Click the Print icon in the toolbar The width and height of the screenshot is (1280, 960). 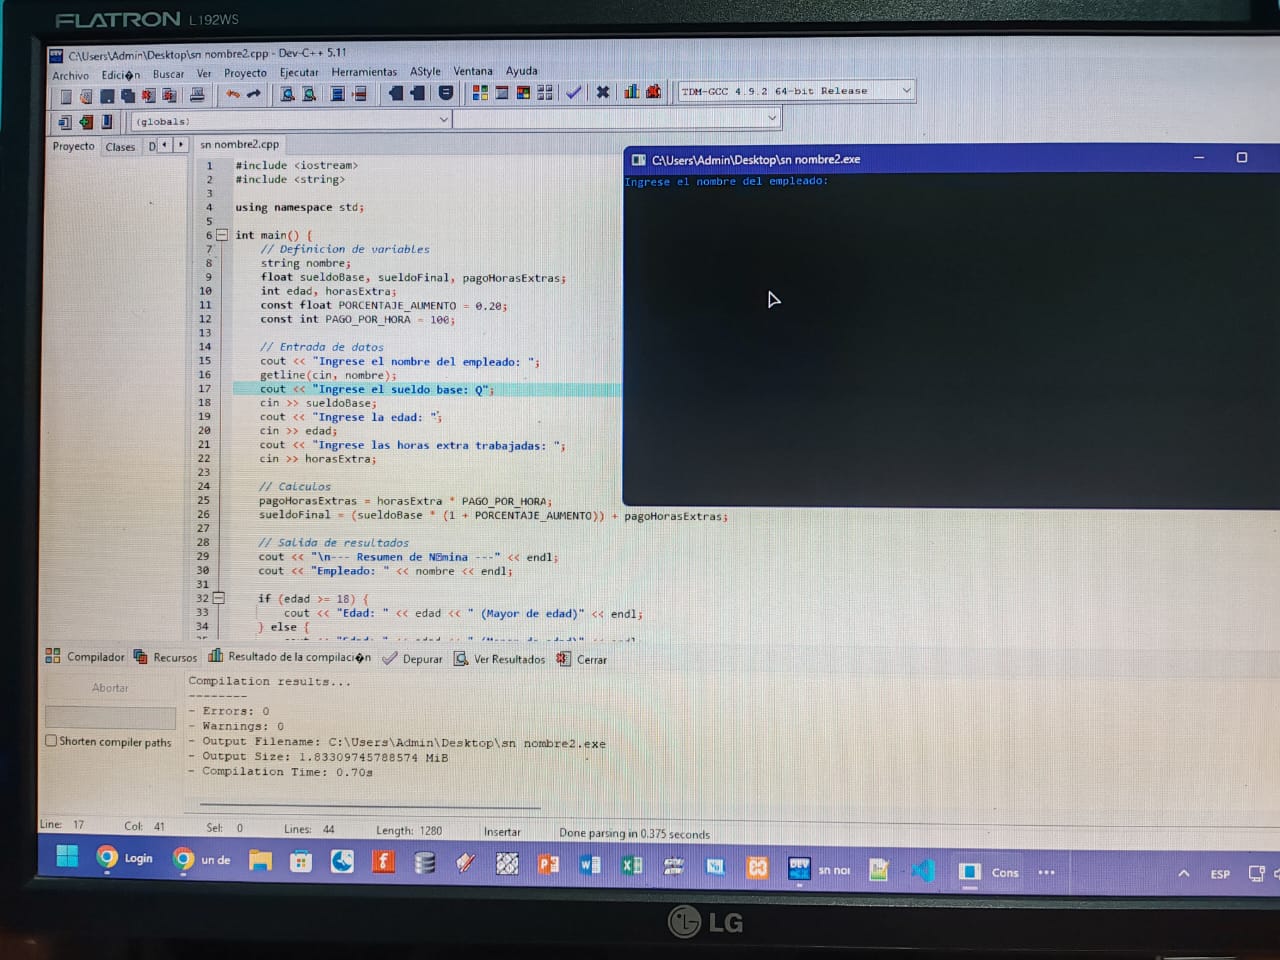click(197, 95)
